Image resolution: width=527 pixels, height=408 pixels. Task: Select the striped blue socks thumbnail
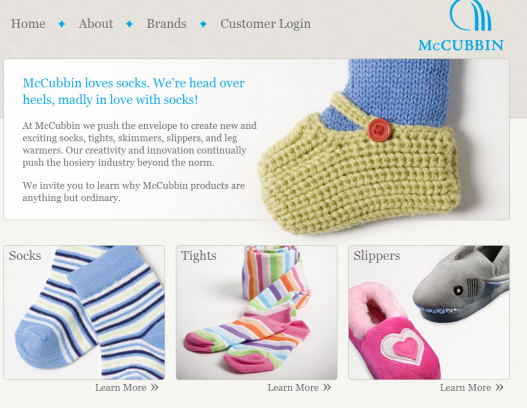click(x=84, y=313)
